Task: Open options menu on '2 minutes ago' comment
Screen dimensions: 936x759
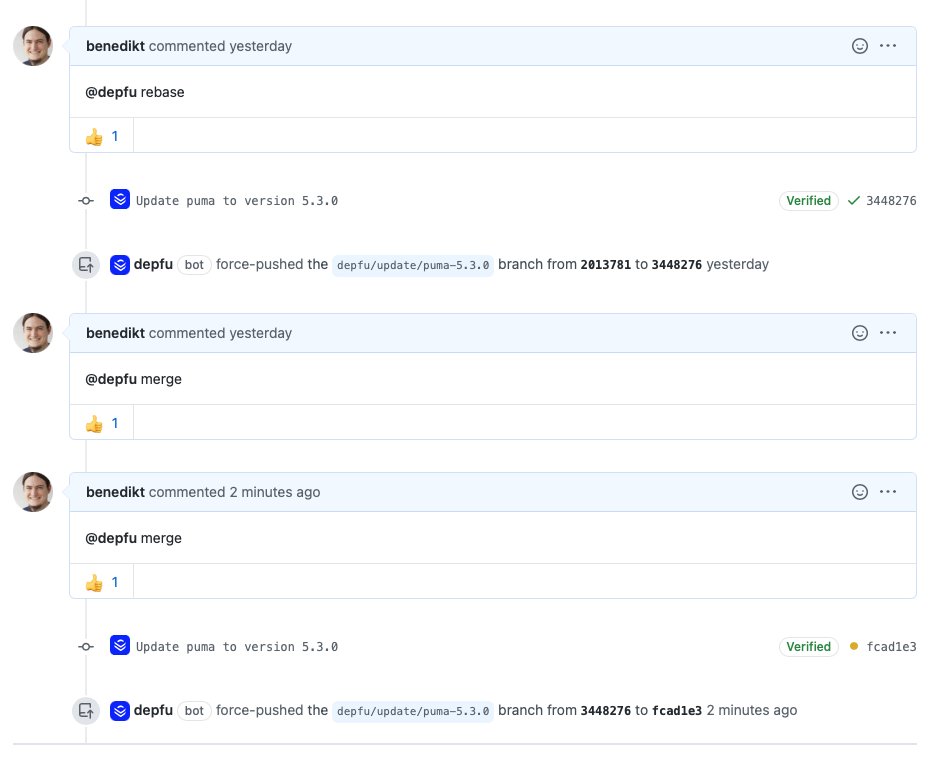Action: point(888,491)
